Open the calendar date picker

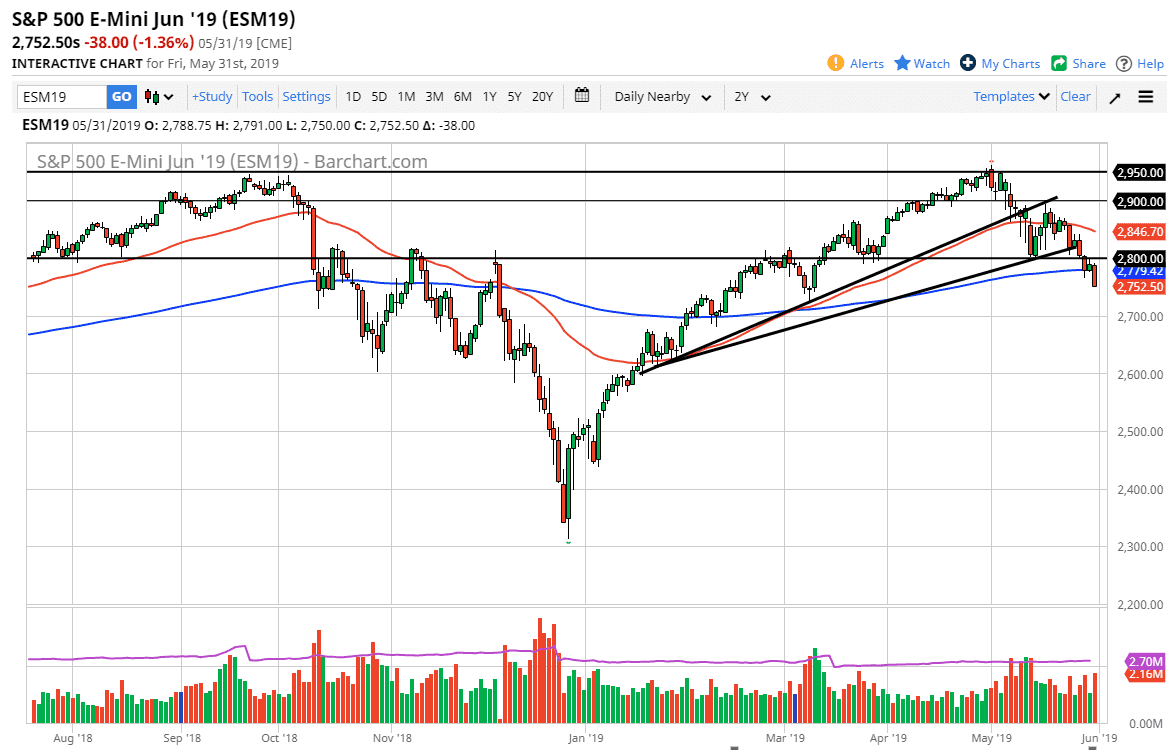581,96
